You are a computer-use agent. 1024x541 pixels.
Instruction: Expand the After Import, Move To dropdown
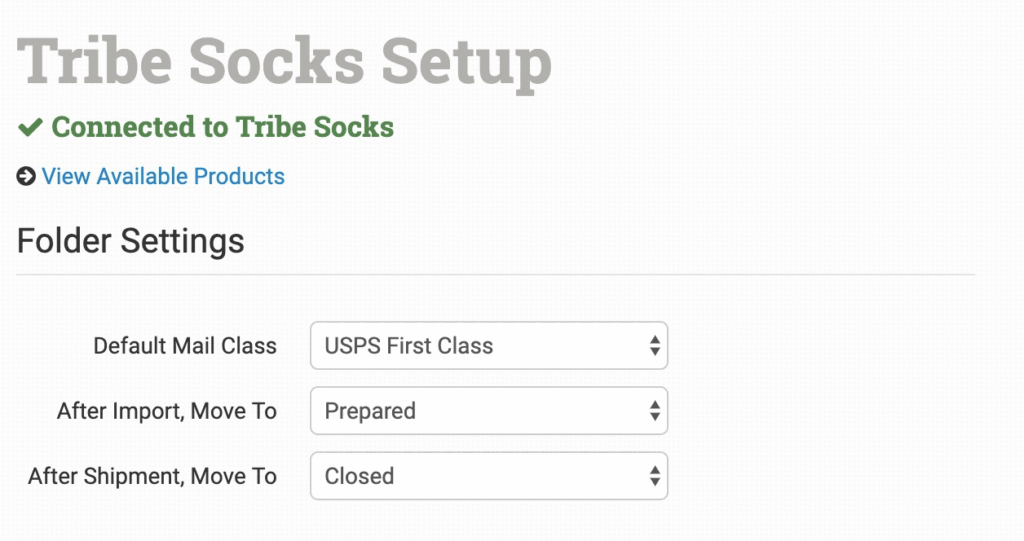(488, 411)
